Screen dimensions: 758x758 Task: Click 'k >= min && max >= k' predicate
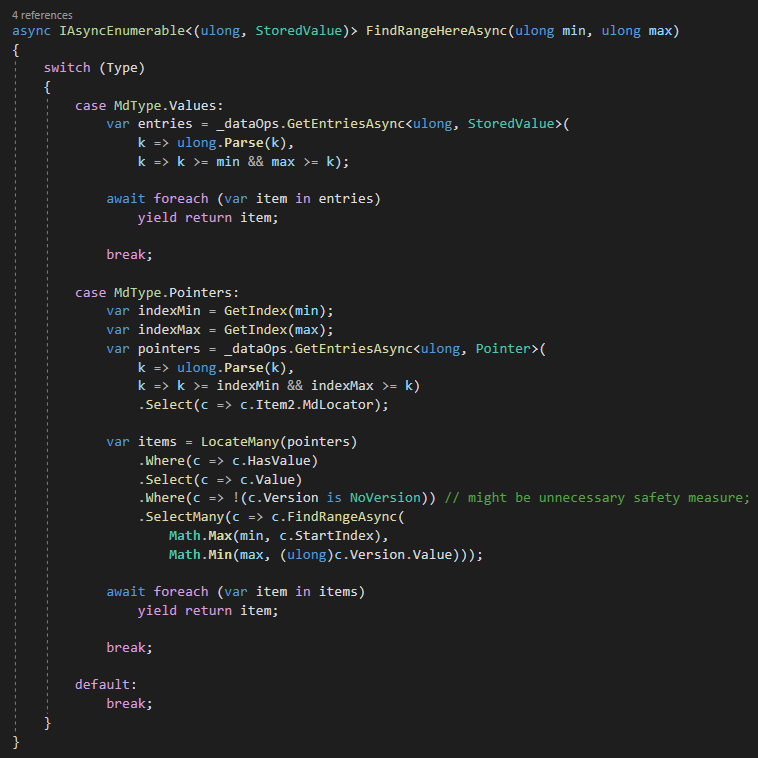tap(255, 161)
